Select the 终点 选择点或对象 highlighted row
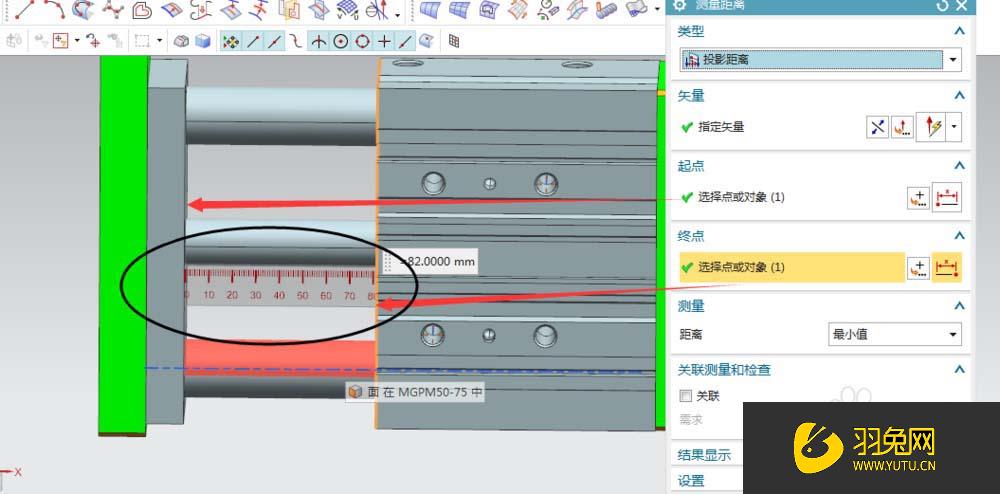The width and height of the screenshot is (1000, 494). point(790,268)
